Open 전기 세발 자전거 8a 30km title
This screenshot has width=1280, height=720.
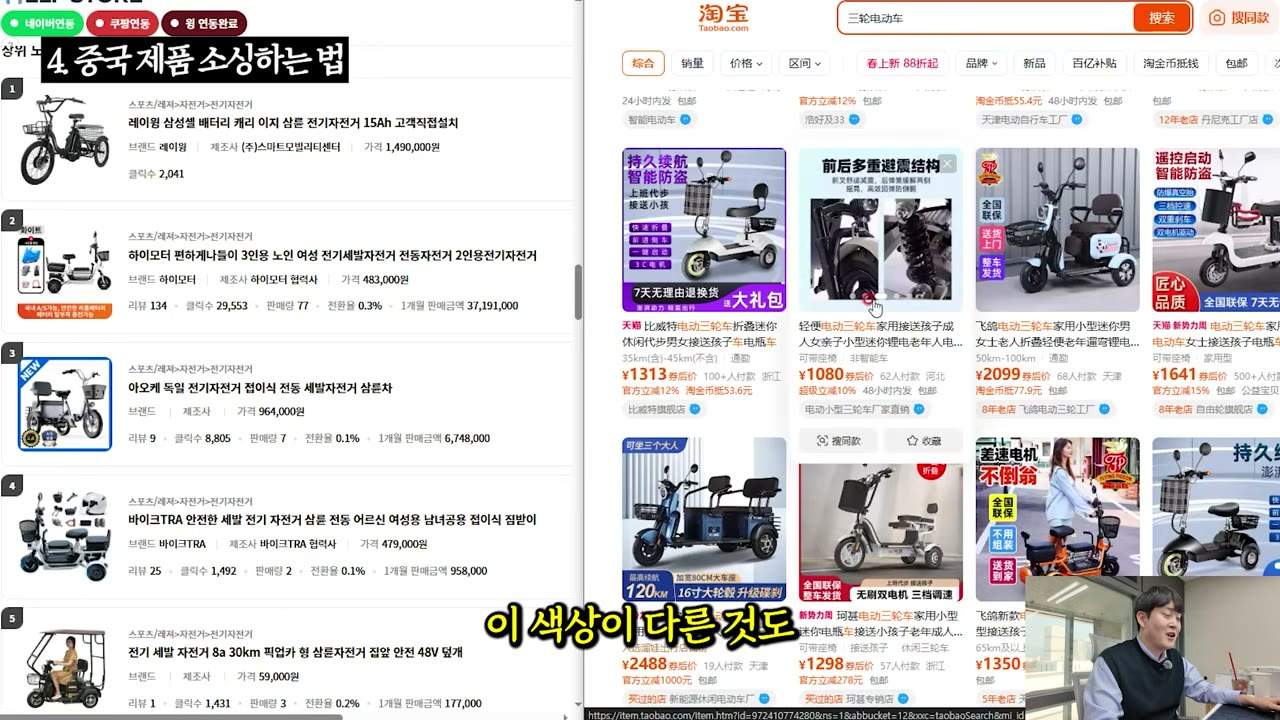click(295, 653)
